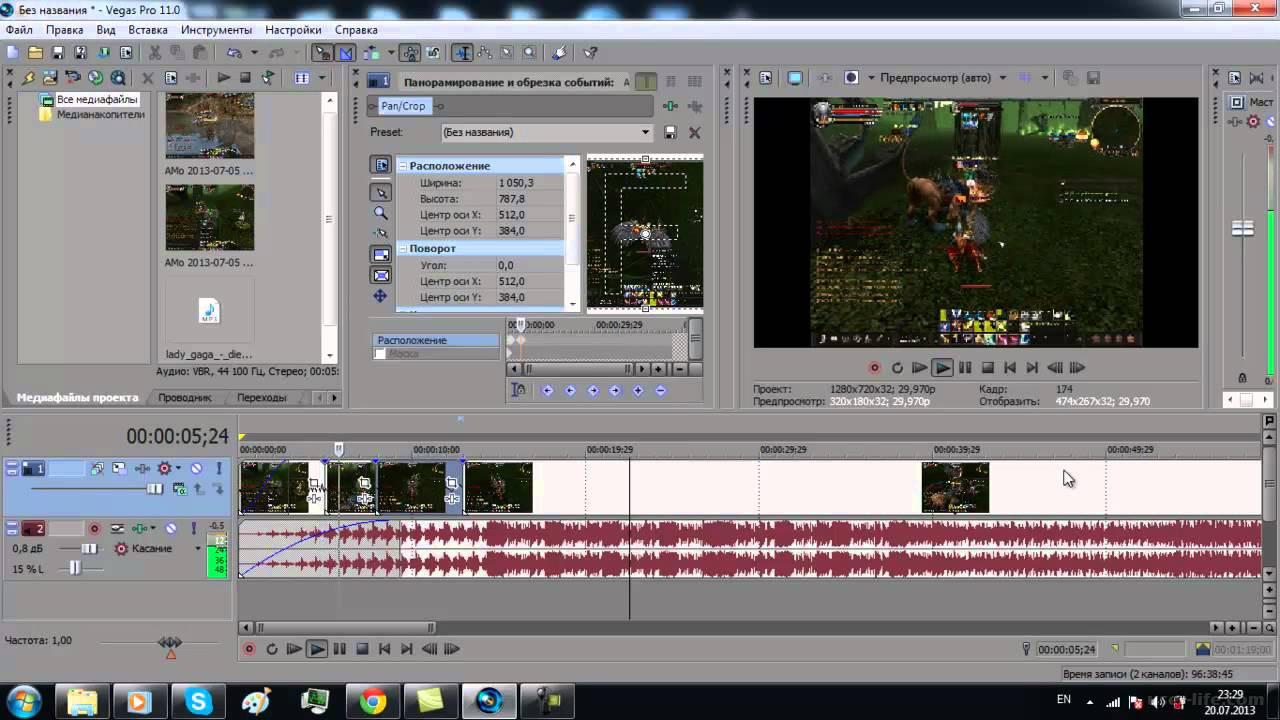This screenshot has height=720, width=1280.
Task: Open Google Chrome from the taskbar
Action: pos(373,701)
